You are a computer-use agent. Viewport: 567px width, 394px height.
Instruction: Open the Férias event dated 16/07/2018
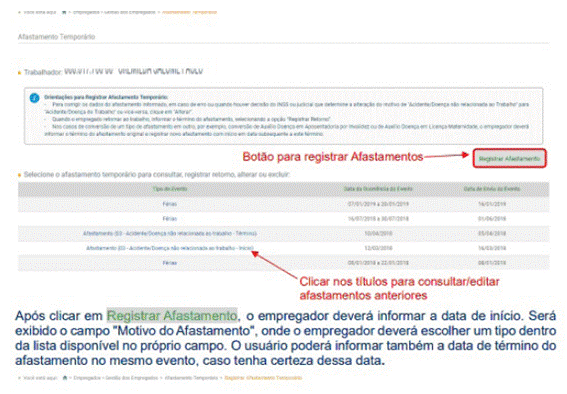[170, 219]
